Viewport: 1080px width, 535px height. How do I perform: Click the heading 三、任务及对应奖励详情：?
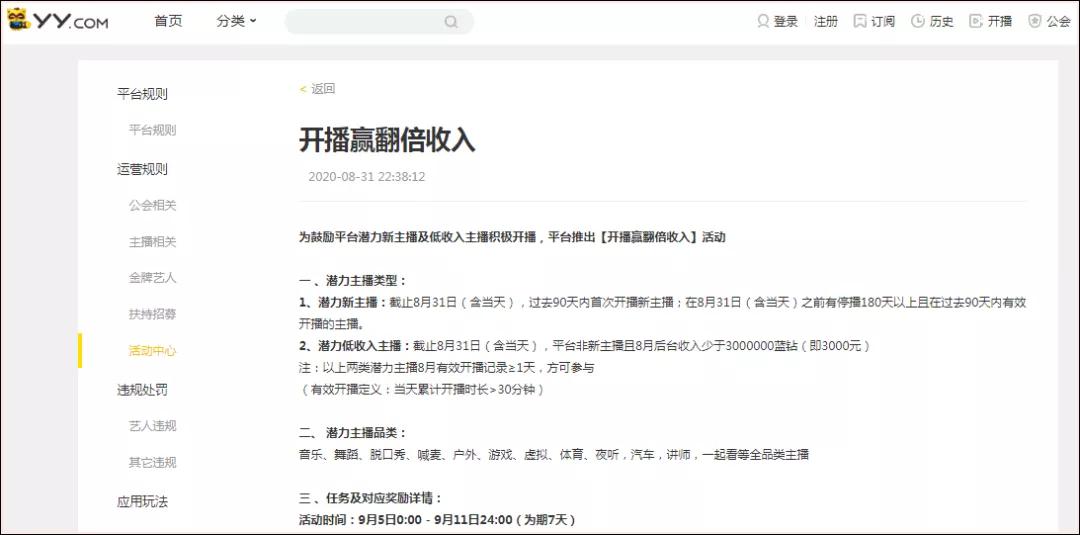[371, 498]
